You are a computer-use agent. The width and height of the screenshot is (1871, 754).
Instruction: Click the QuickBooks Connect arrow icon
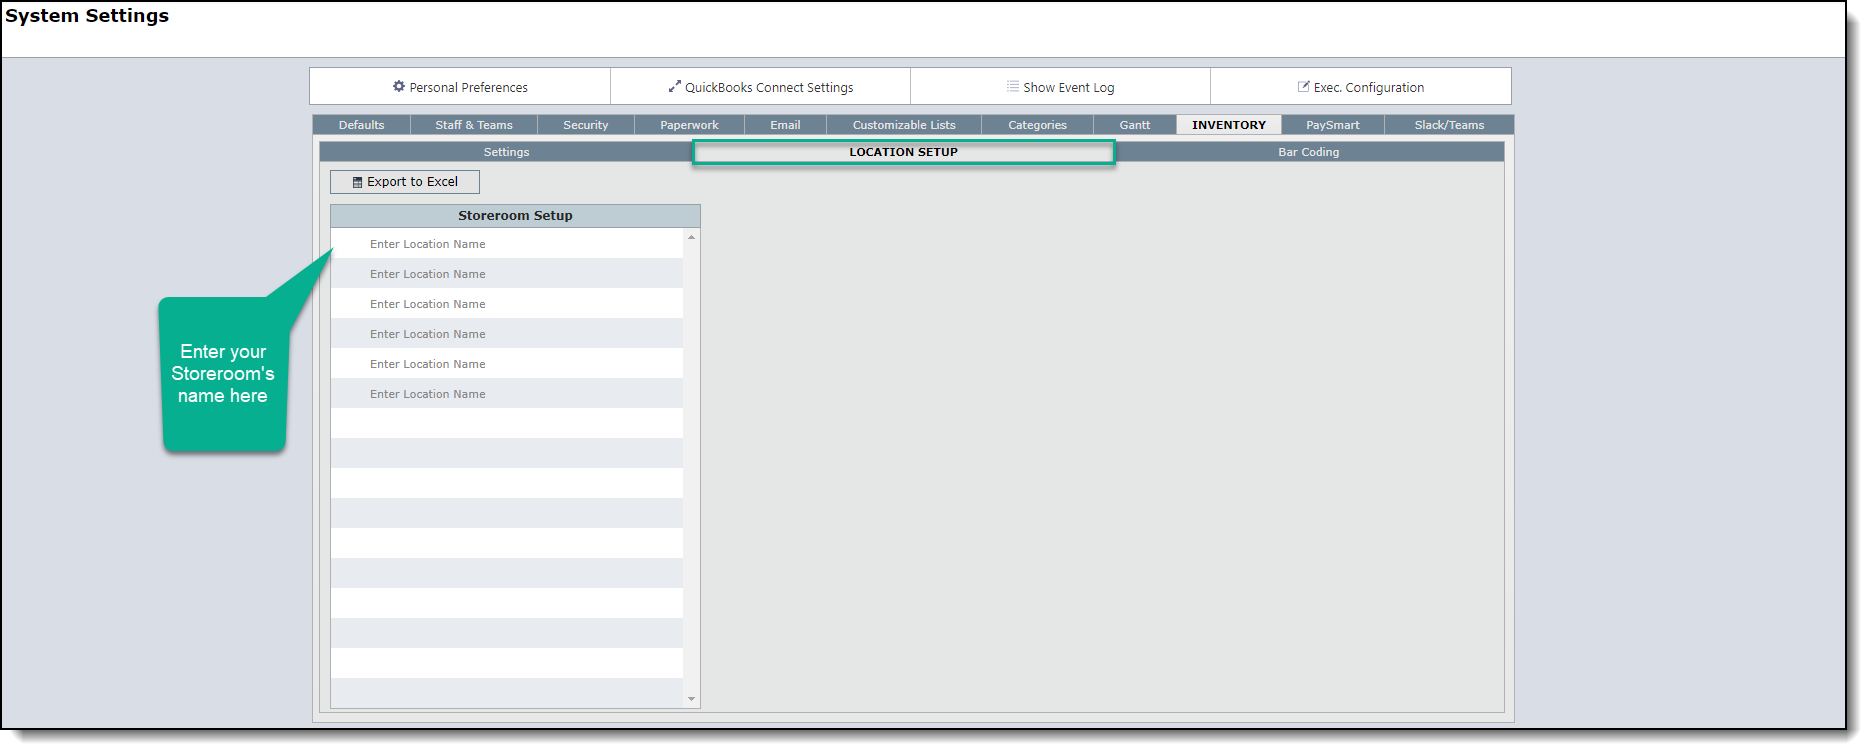pyautogui.click(x=675, y=86)
